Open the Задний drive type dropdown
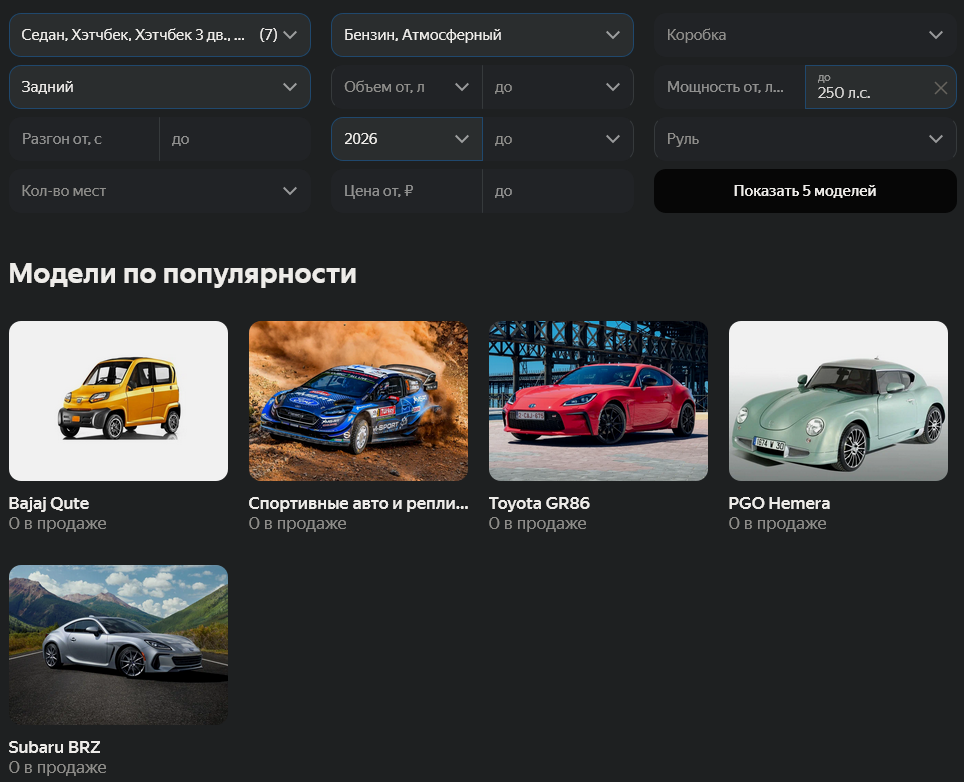This screenshot has height=782, width=964. click(160, 87)
